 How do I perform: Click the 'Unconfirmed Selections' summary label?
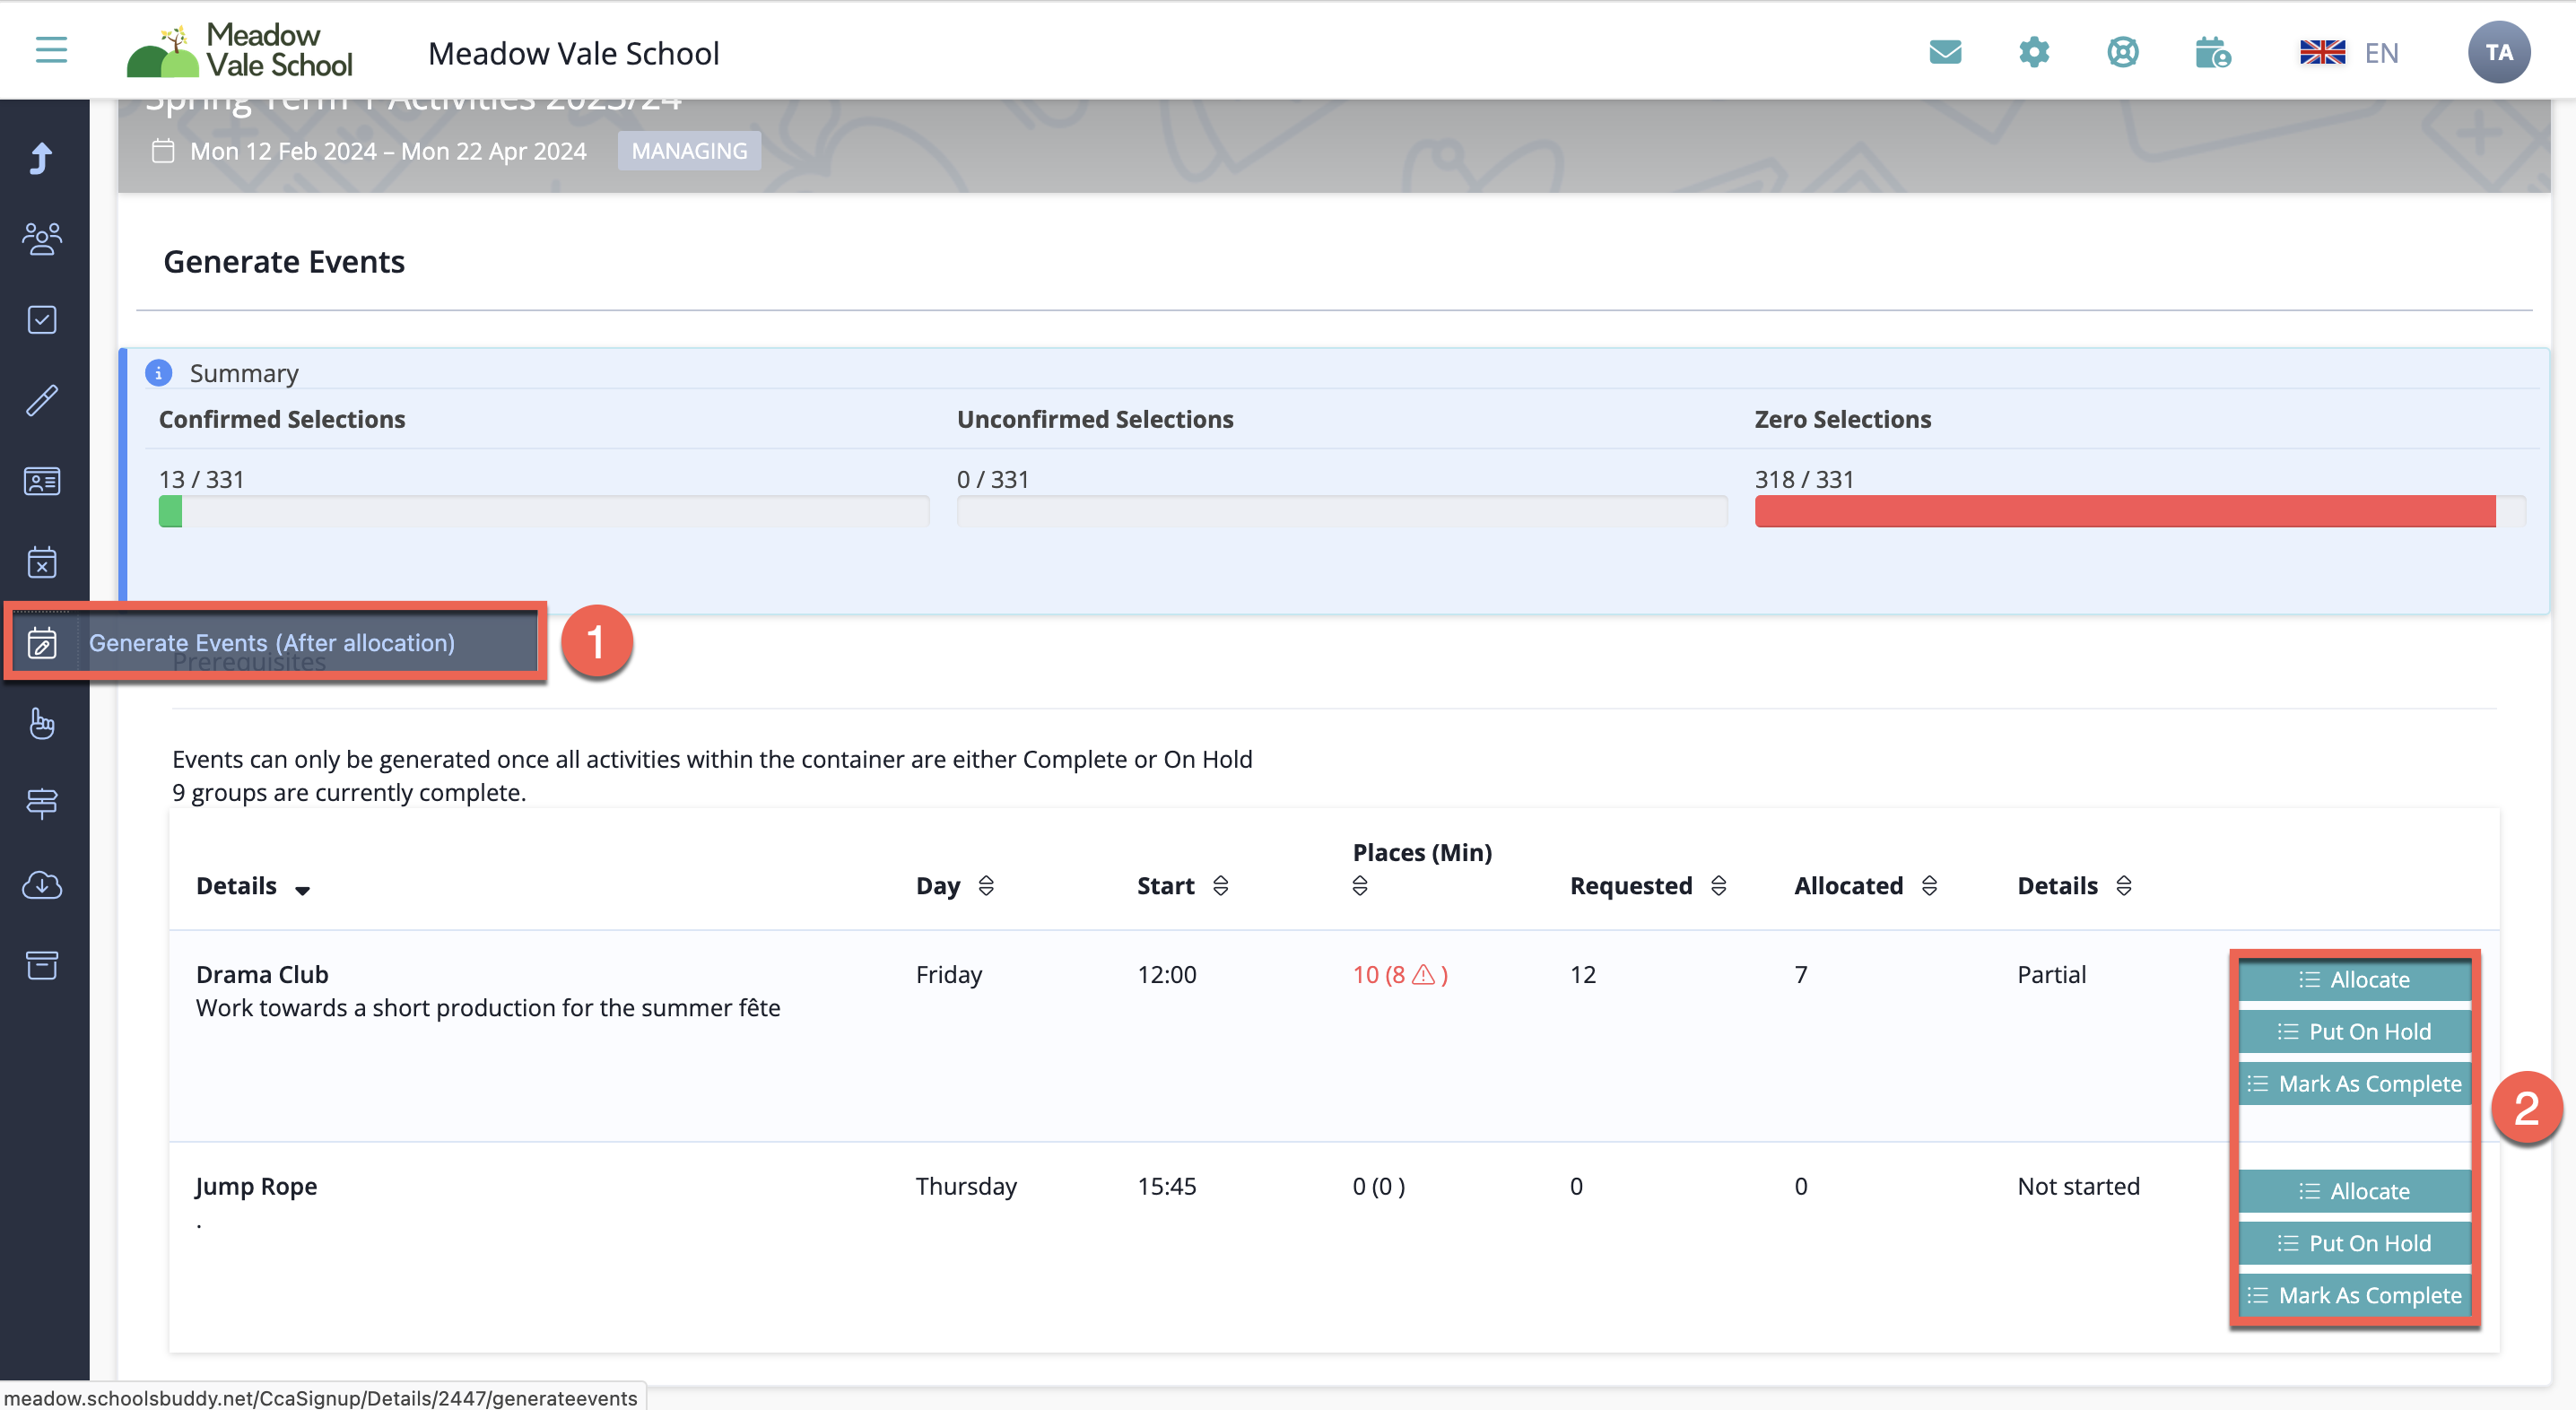click(x=1095, y=419)
